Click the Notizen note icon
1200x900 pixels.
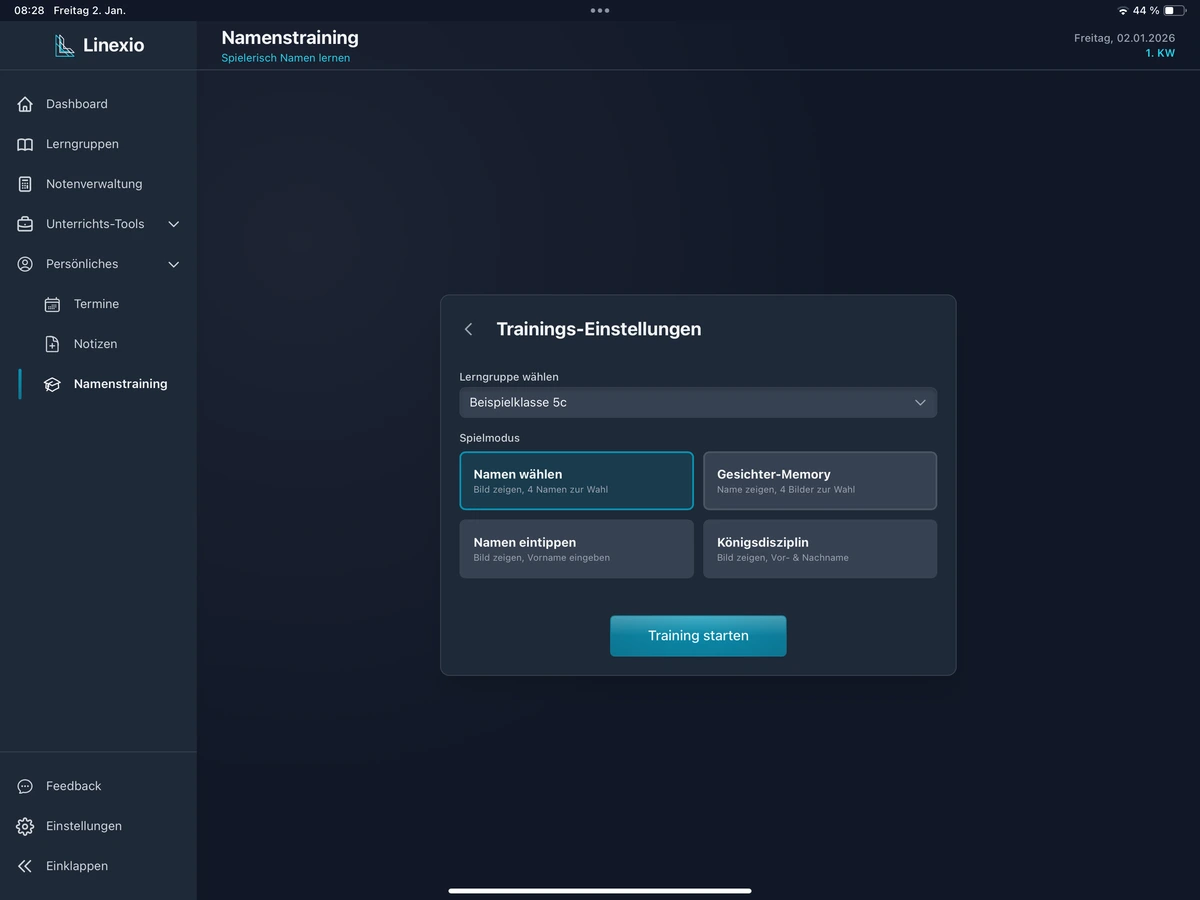tap(52, 344)
